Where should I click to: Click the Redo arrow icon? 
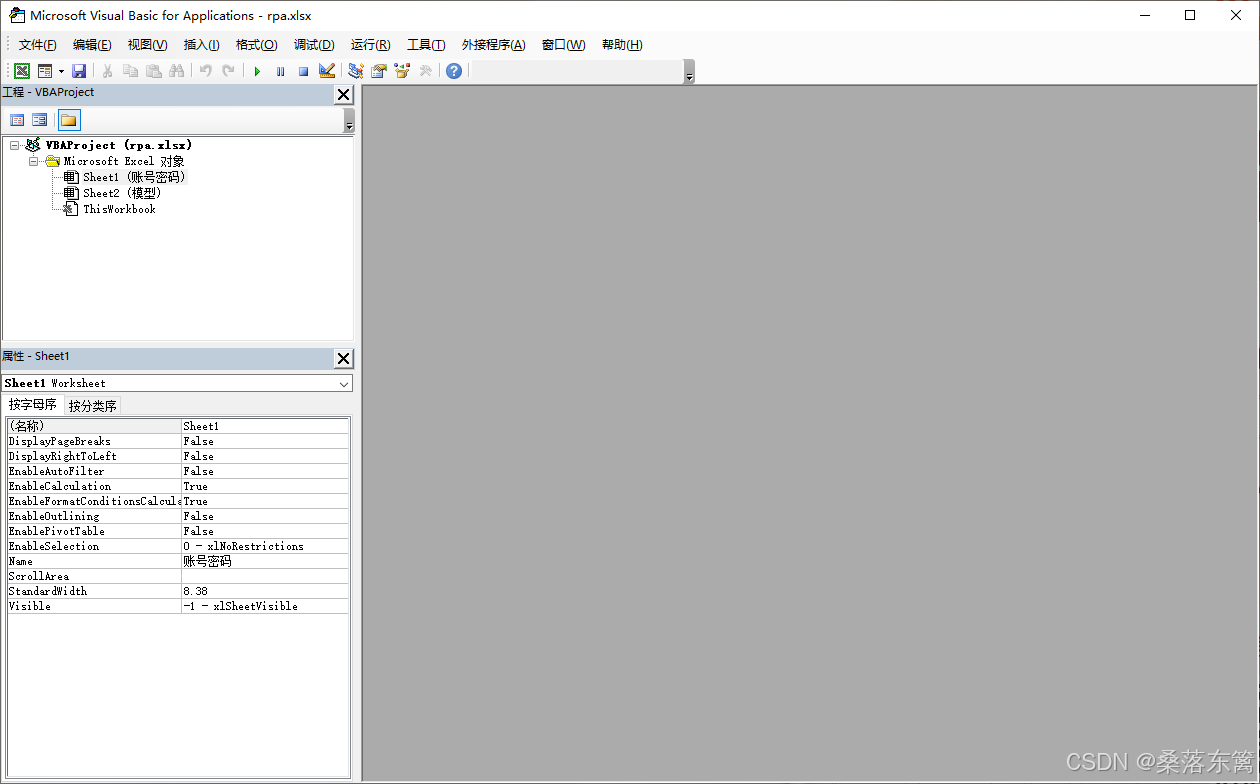pos(228,71)
